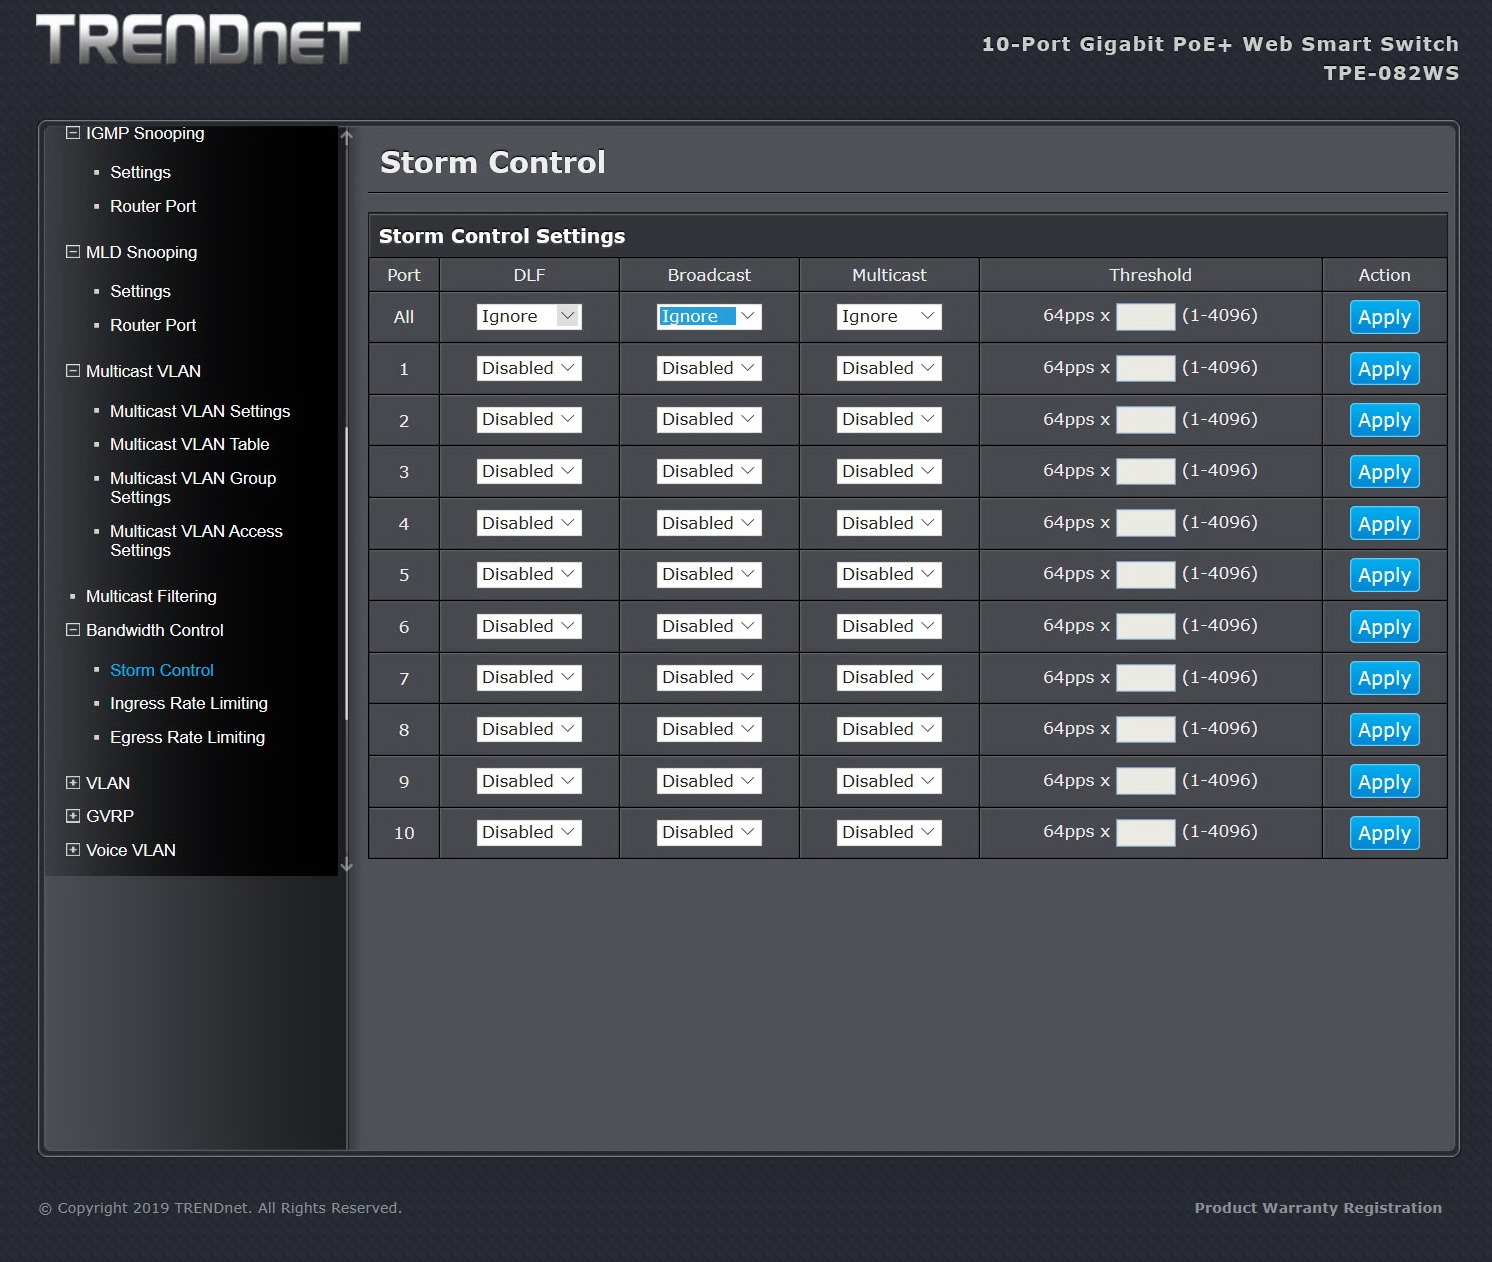Viewport: 1492px width, 1262px height.
Task: Collapse the MLD Snooping section
Action: 72,252
